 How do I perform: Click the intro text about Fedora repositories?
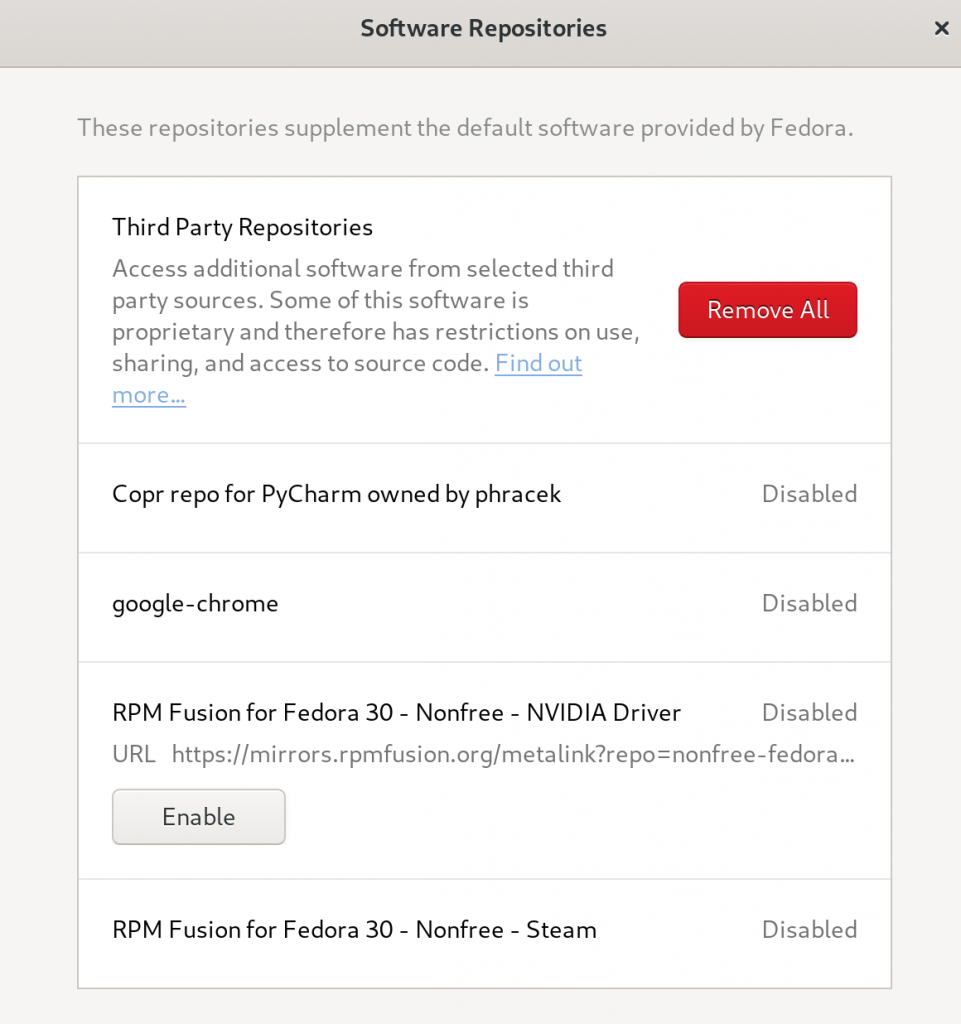click(x=465, y=128)
